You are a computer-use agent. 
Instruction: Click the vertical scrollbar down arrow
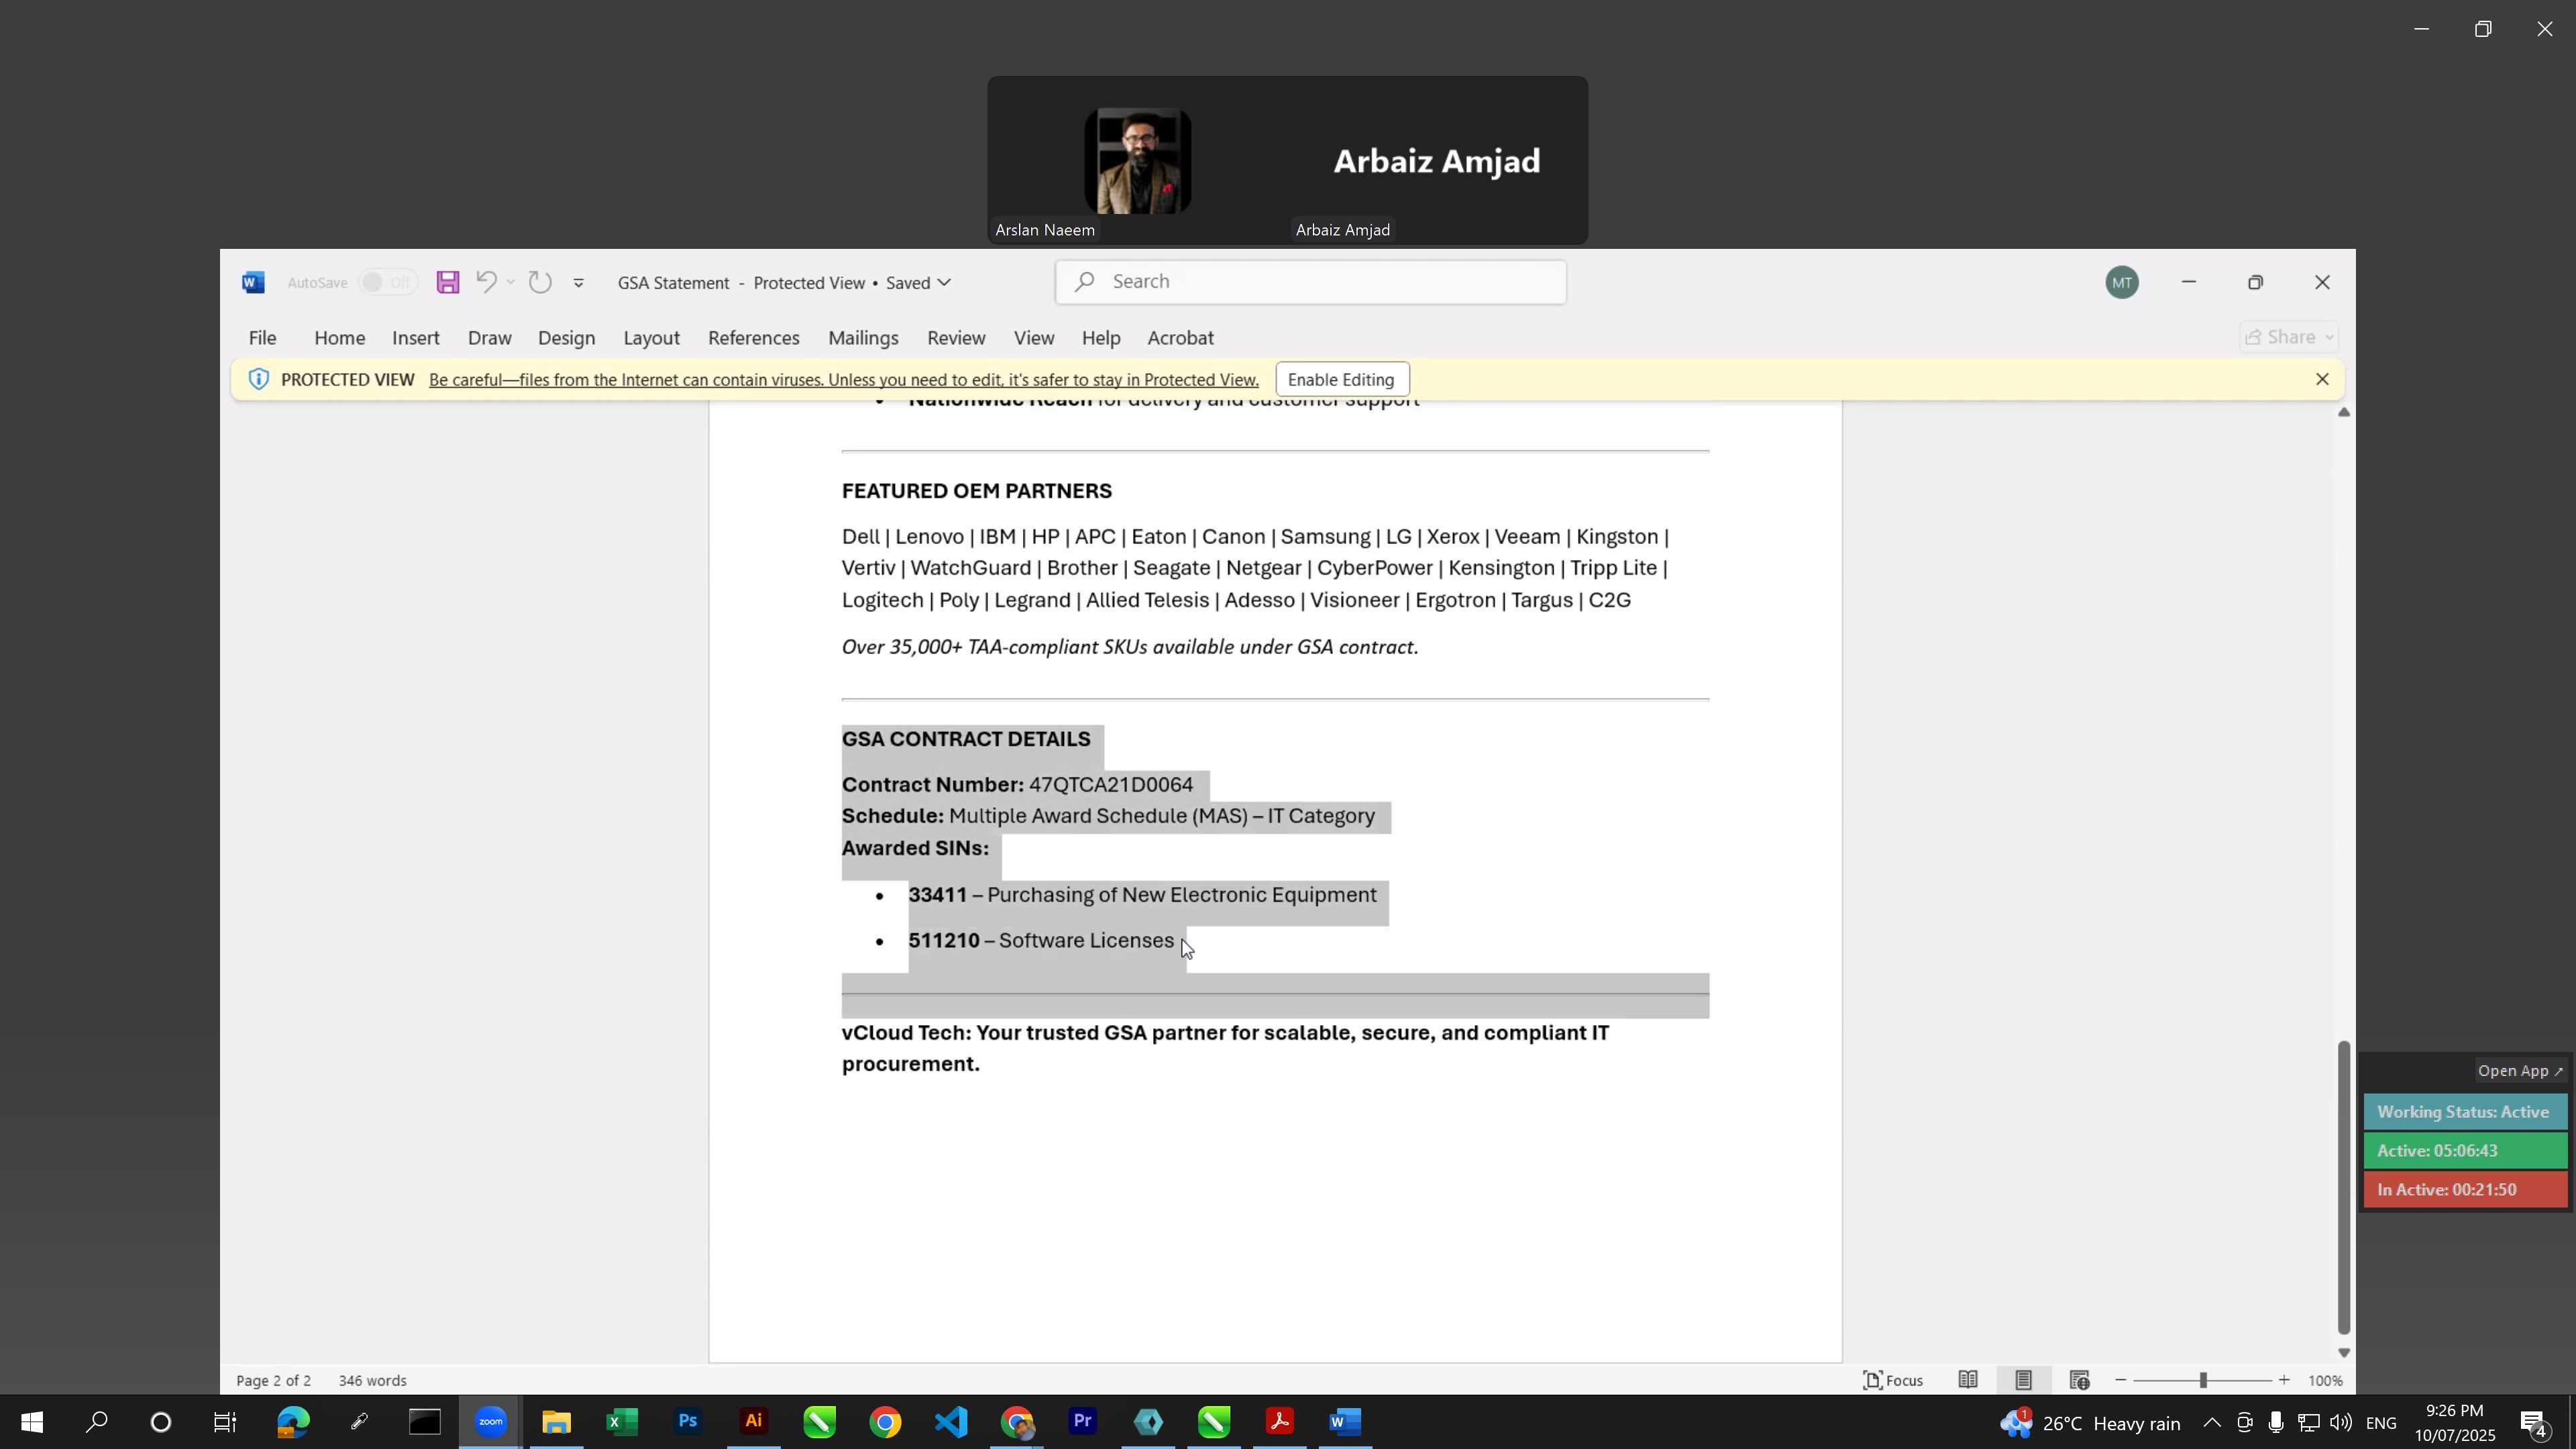click(x=2344, y=1353)
